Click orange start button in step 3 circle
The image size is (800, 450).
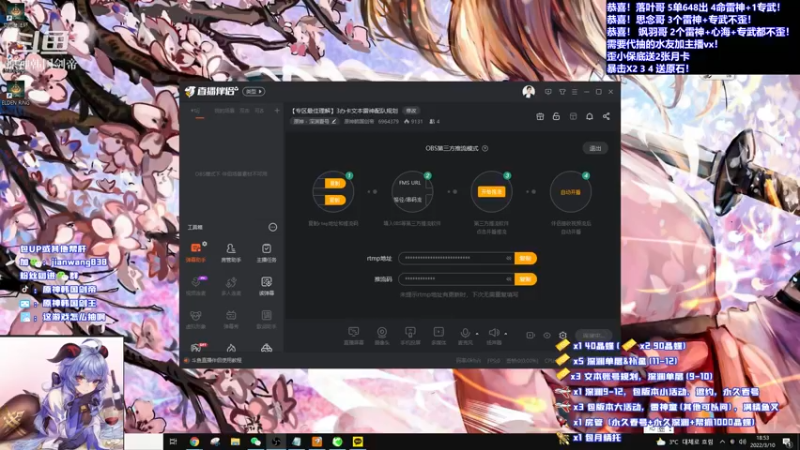(491, 192)
